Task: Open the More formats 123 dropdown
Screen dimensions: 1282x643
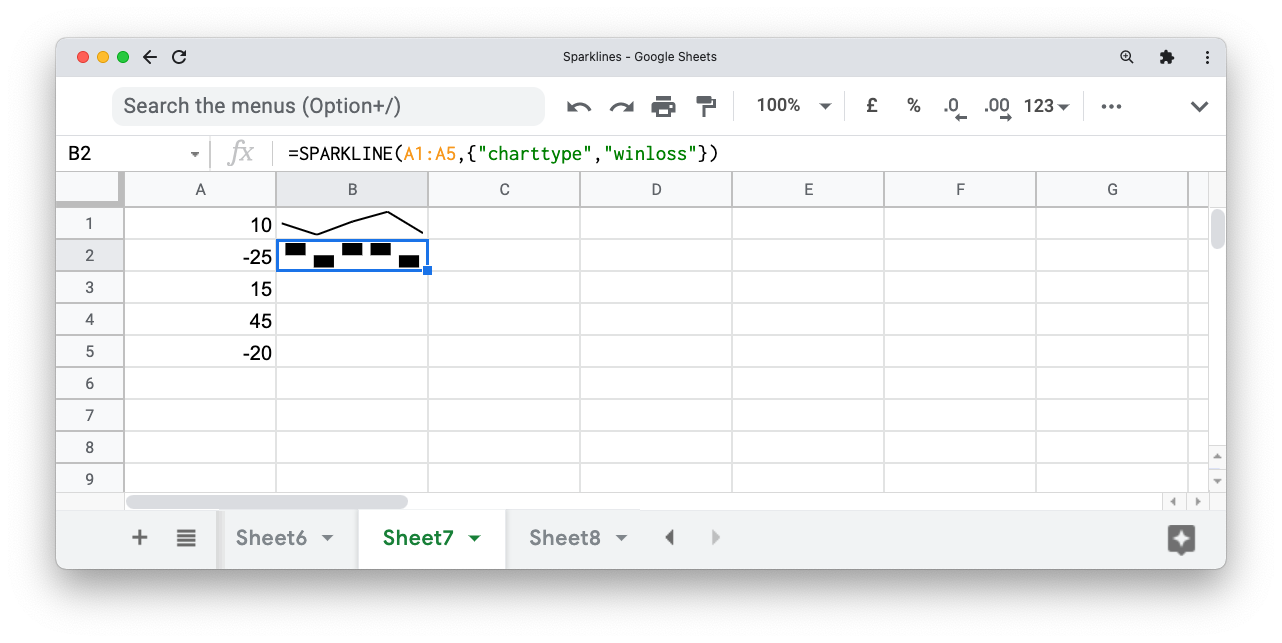Action: tap(1045, 105)
